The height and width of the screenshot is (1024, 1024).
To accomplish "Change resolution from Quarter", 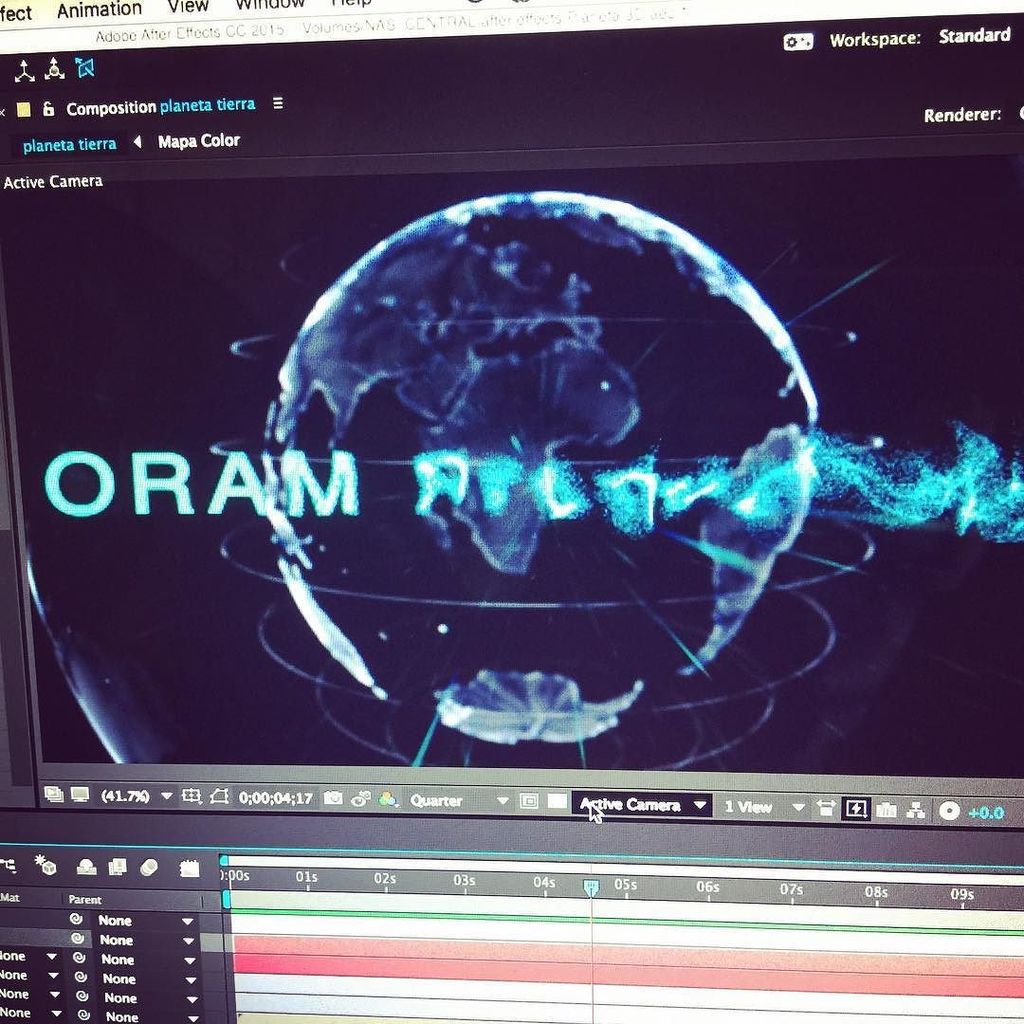I will pos(439,800).
